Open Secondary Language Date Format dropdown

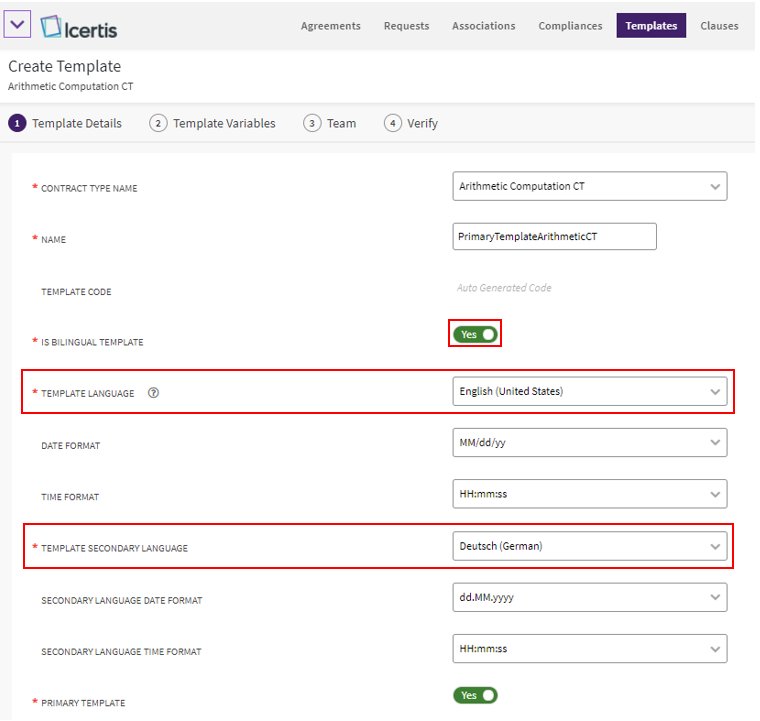point(589,597)
